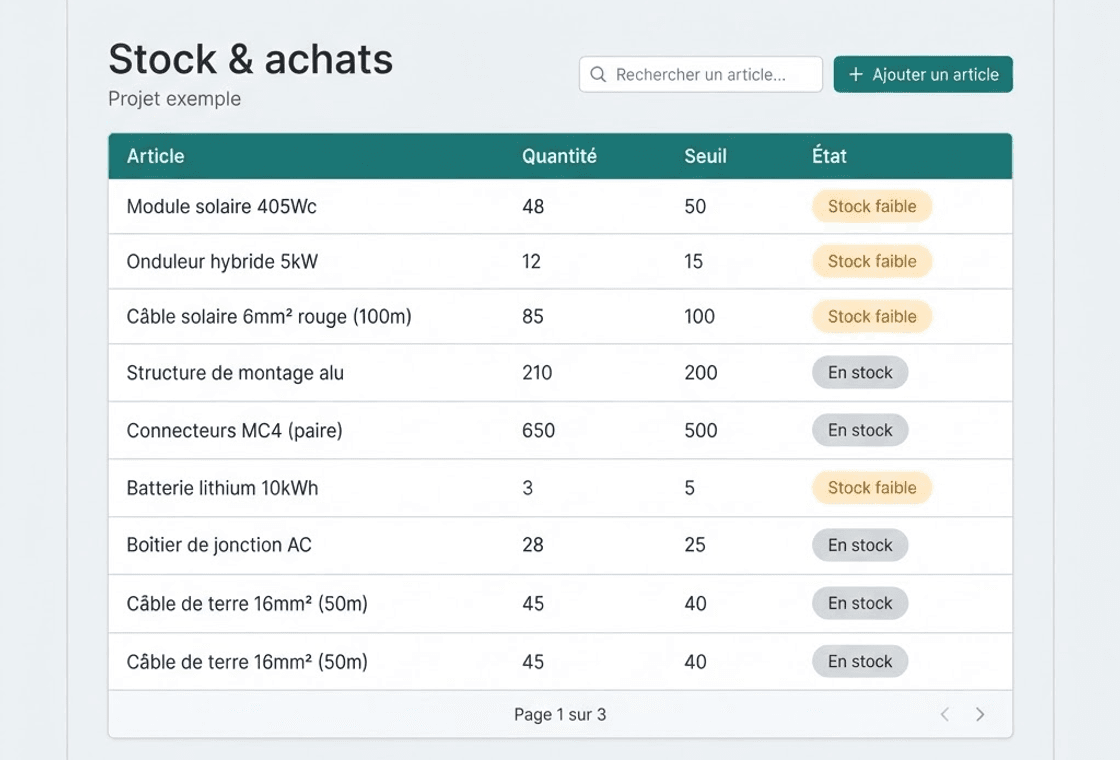The width and height of the screenshot is (1120, 760).
Task: Click threshold "5" of Batterie lithium
Action: [689, 488]
